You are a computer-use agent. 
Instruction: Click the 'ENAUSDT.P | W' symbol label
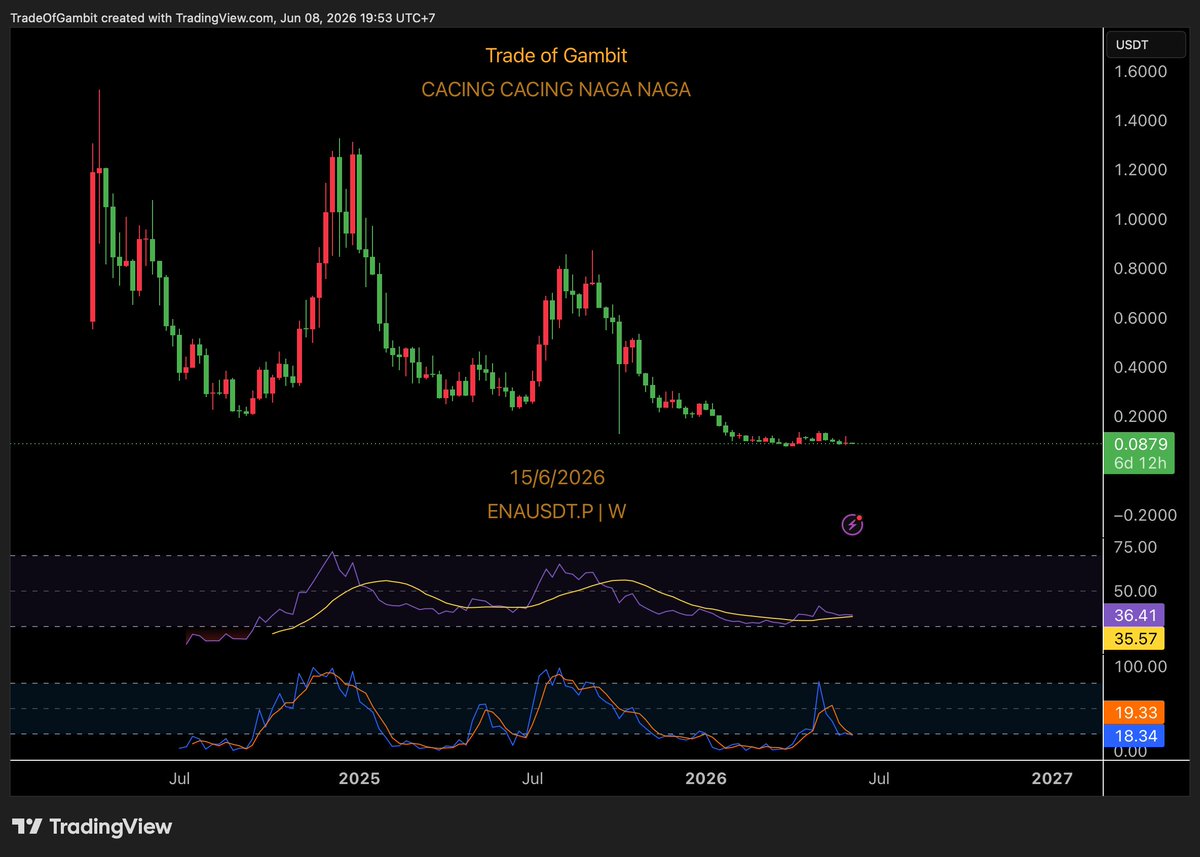(x=556, y=511)
